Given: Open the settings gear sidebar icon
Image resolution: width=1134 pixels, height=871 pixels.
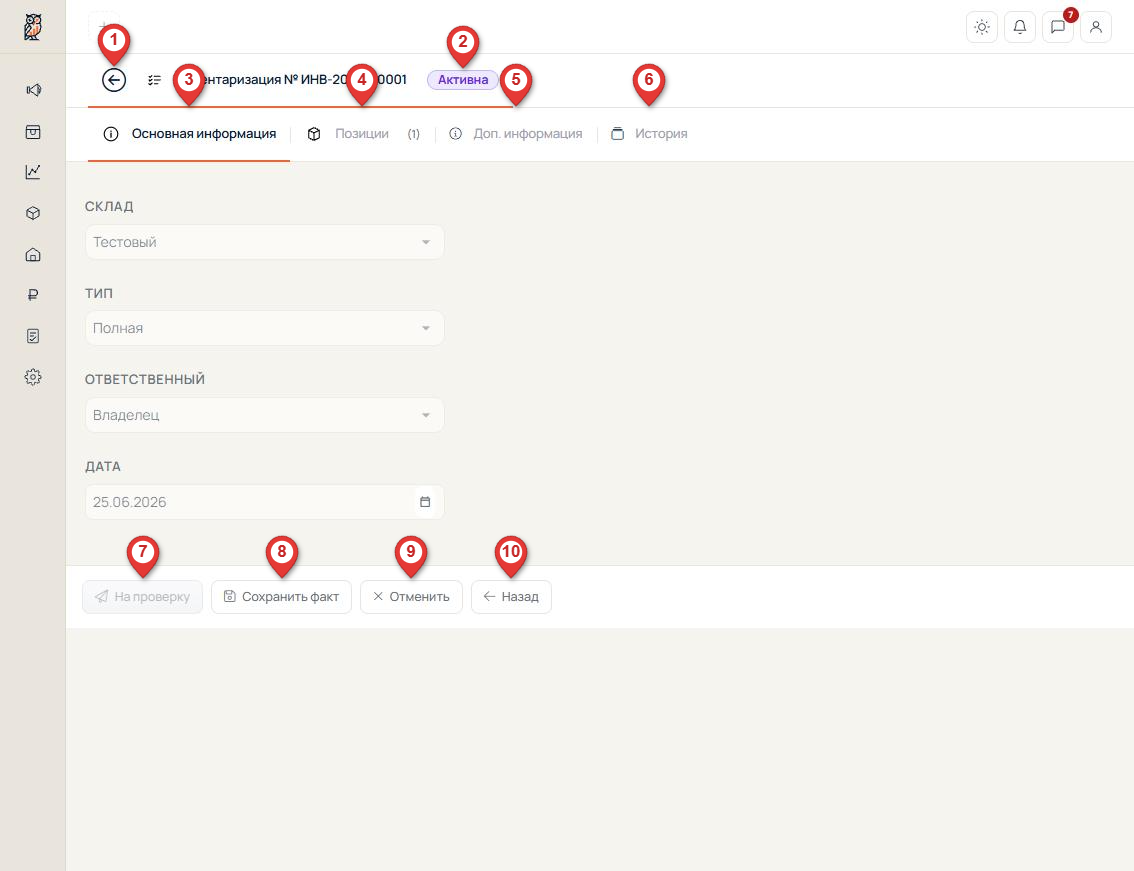Looking at the screenshot, I should pos(33,377).
